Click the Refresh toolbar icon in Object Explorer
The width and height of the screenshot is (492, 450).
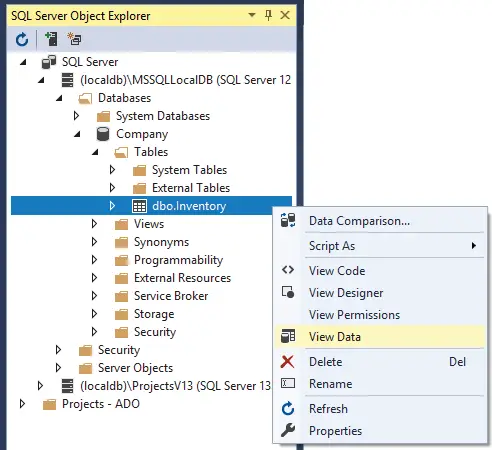(22, 40)
